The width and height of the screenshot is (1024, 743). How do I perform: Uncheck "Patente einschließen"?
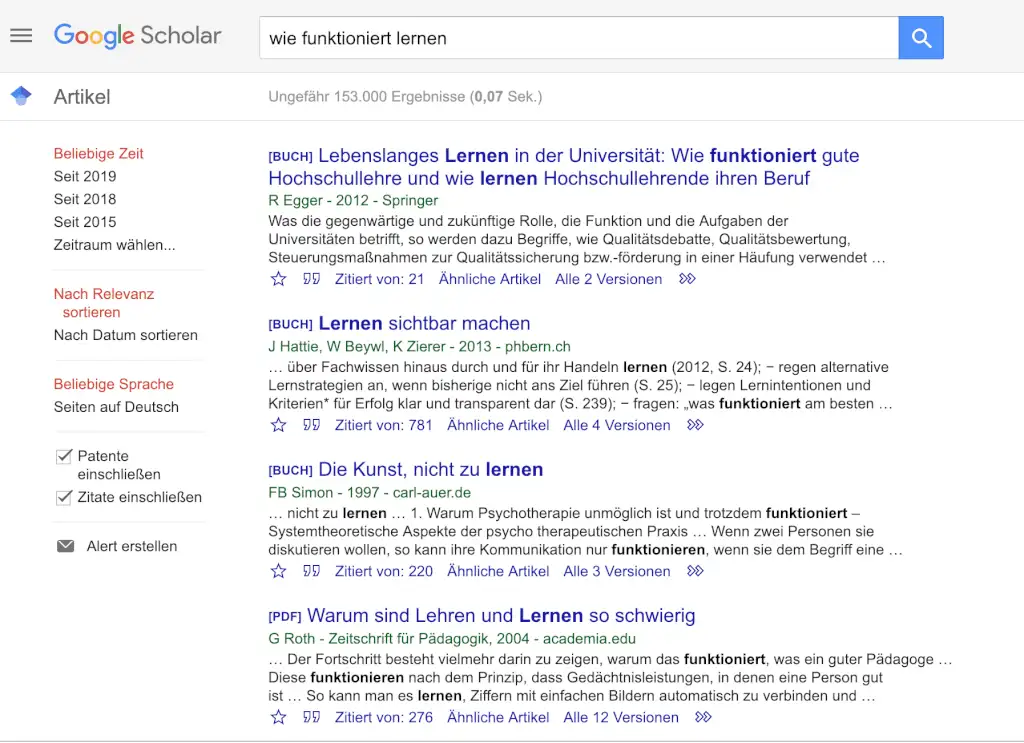[x=63, y=456]
